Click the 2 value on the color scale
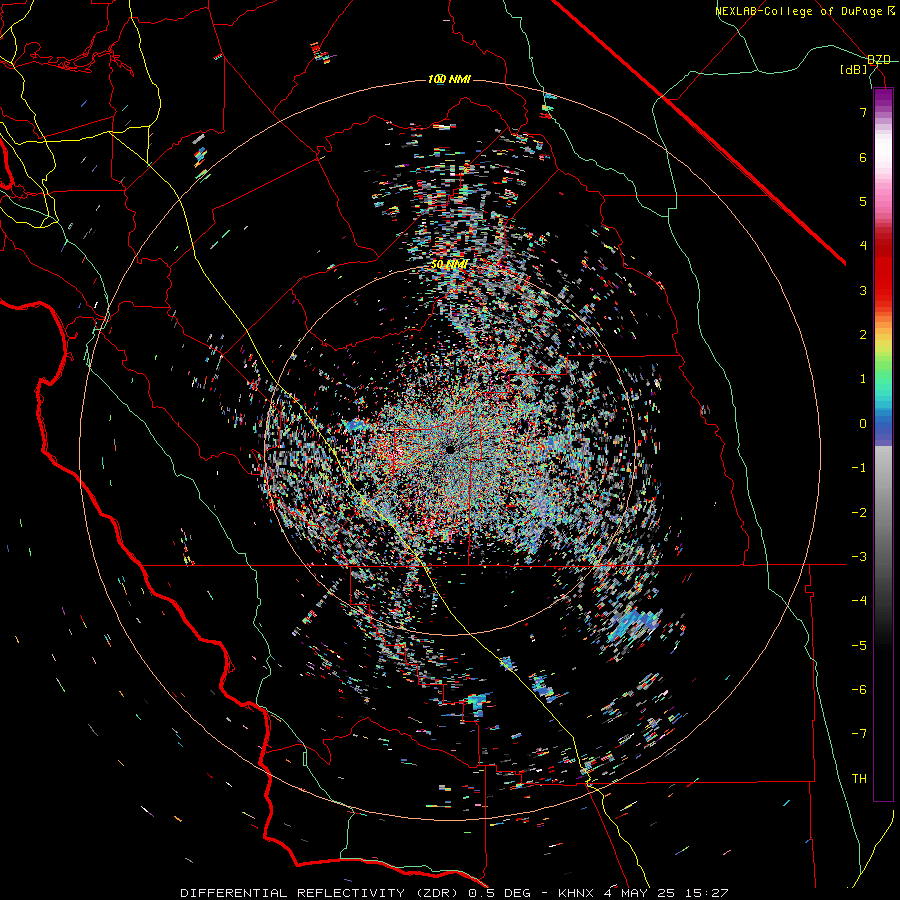 pyautogui.click(x=863, y=335)
